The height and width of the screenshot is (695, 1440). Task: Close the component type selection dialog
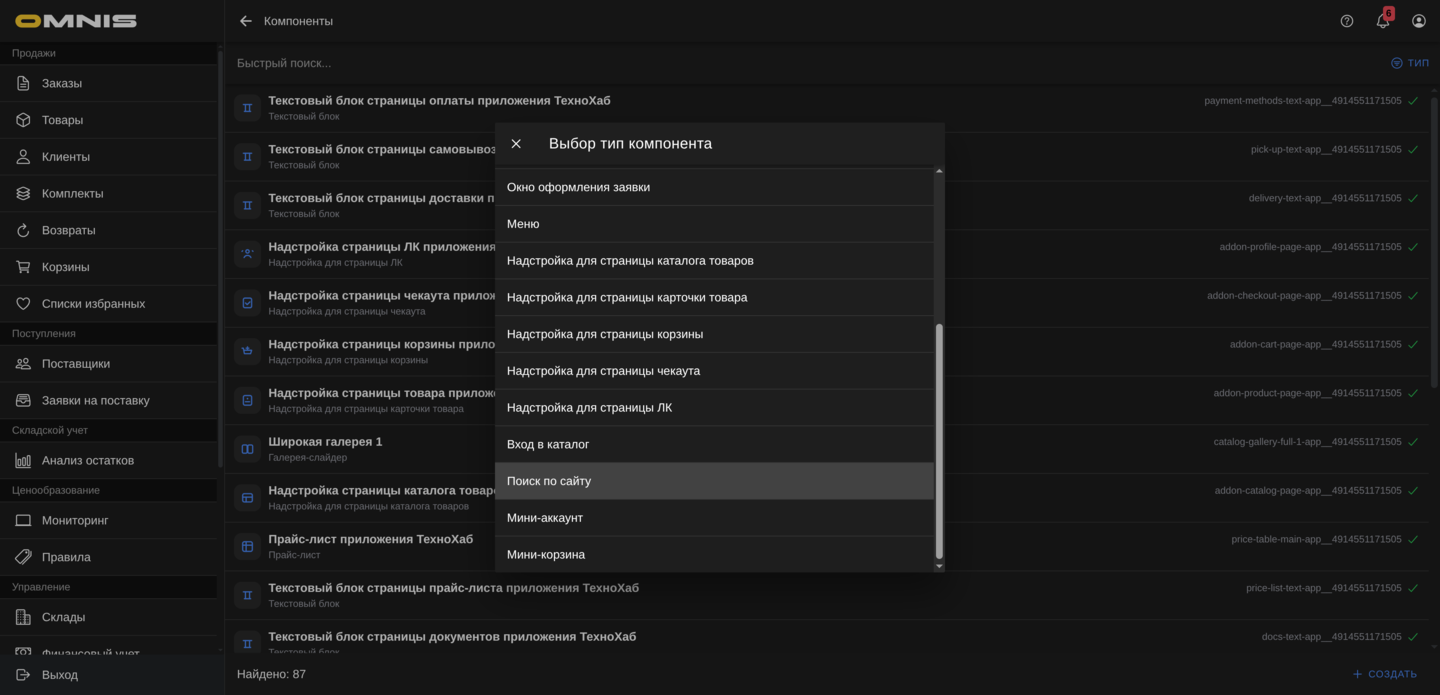pyautogui.click(x=516, y=144)
